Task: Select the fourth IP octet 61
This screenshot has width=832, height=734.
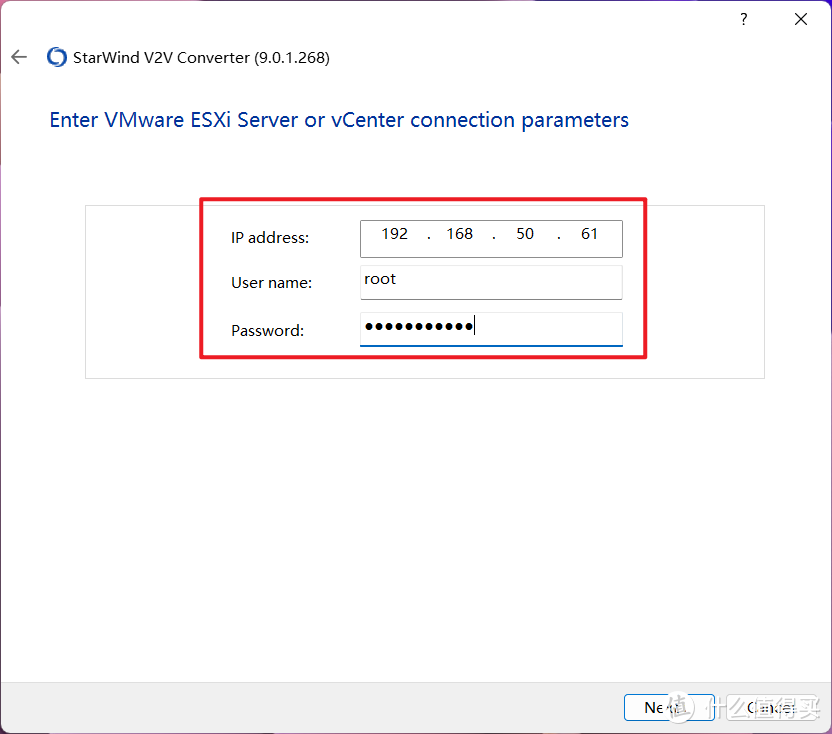Action: coord(589,234)
